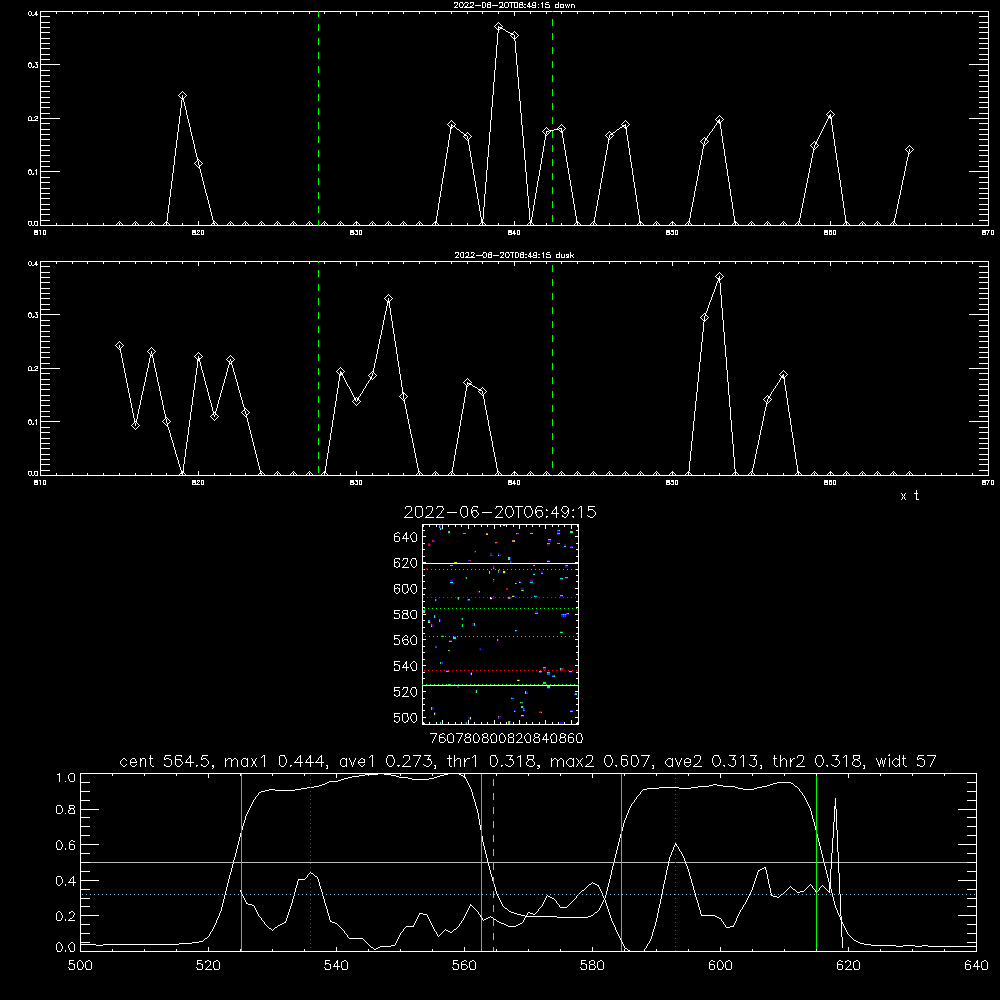Viewport: 1000px width, 1000px height.
Task: Click the 'widt 57' value in the header
Action: (x=906, y=761)
